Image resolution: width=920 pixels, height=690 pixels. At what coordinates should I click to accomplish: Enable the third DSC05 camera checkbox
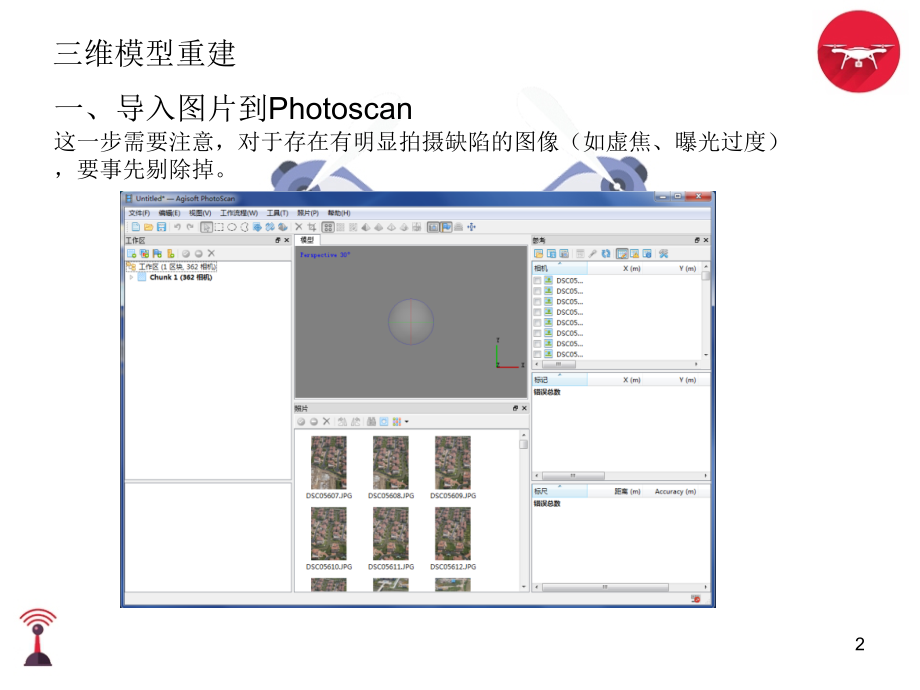537,302
